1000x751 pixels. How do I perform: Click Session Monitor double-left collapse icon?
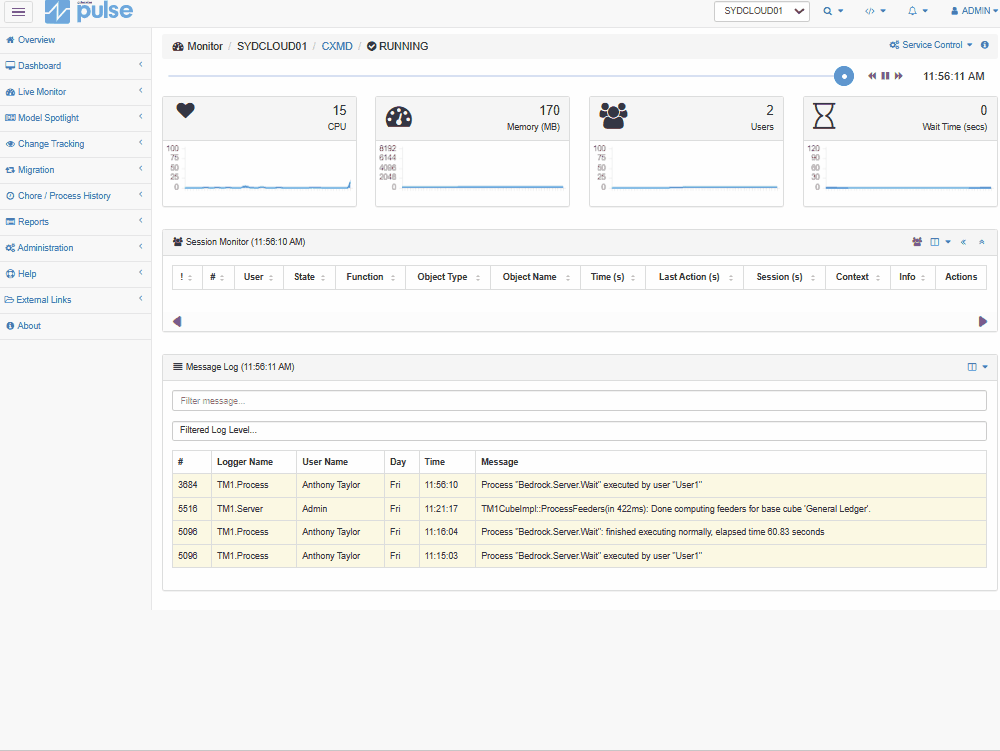[964, 242]
